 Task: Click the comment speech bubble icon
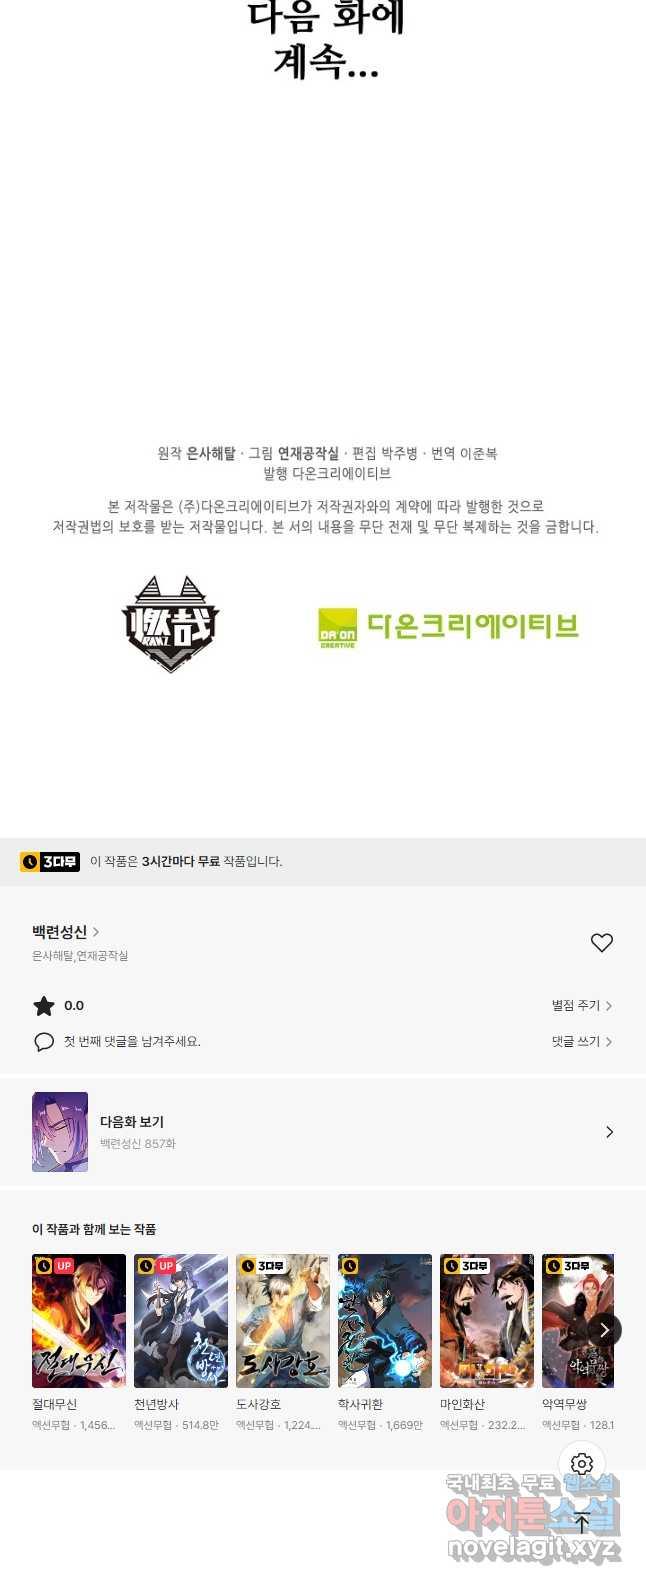click(44, 1042)
